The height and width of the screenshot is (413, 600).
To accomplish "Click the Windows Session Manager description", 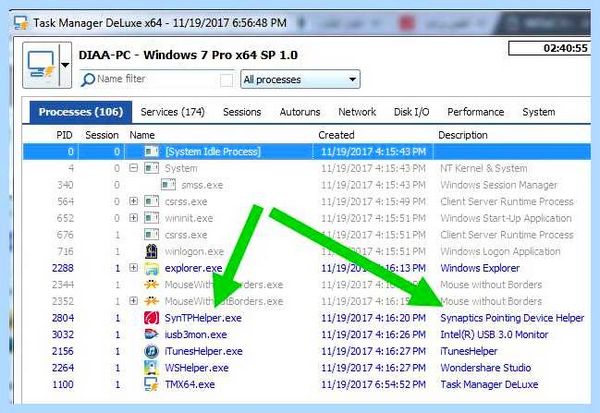I will click(499, 185).
